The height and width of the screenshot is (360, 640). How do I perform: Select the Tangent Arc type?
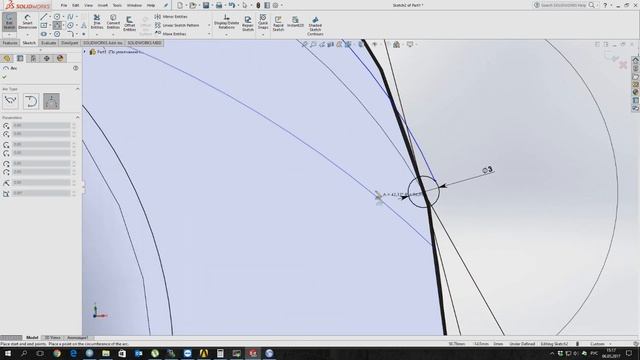pyautogui.click(x=31, y=101)
